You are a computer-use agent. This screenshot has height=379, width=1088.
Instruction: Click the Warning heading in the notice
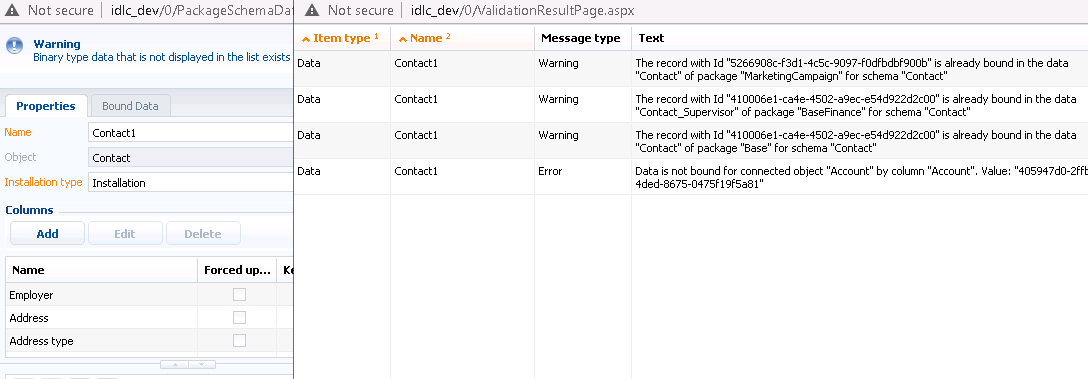coord(57,44)
